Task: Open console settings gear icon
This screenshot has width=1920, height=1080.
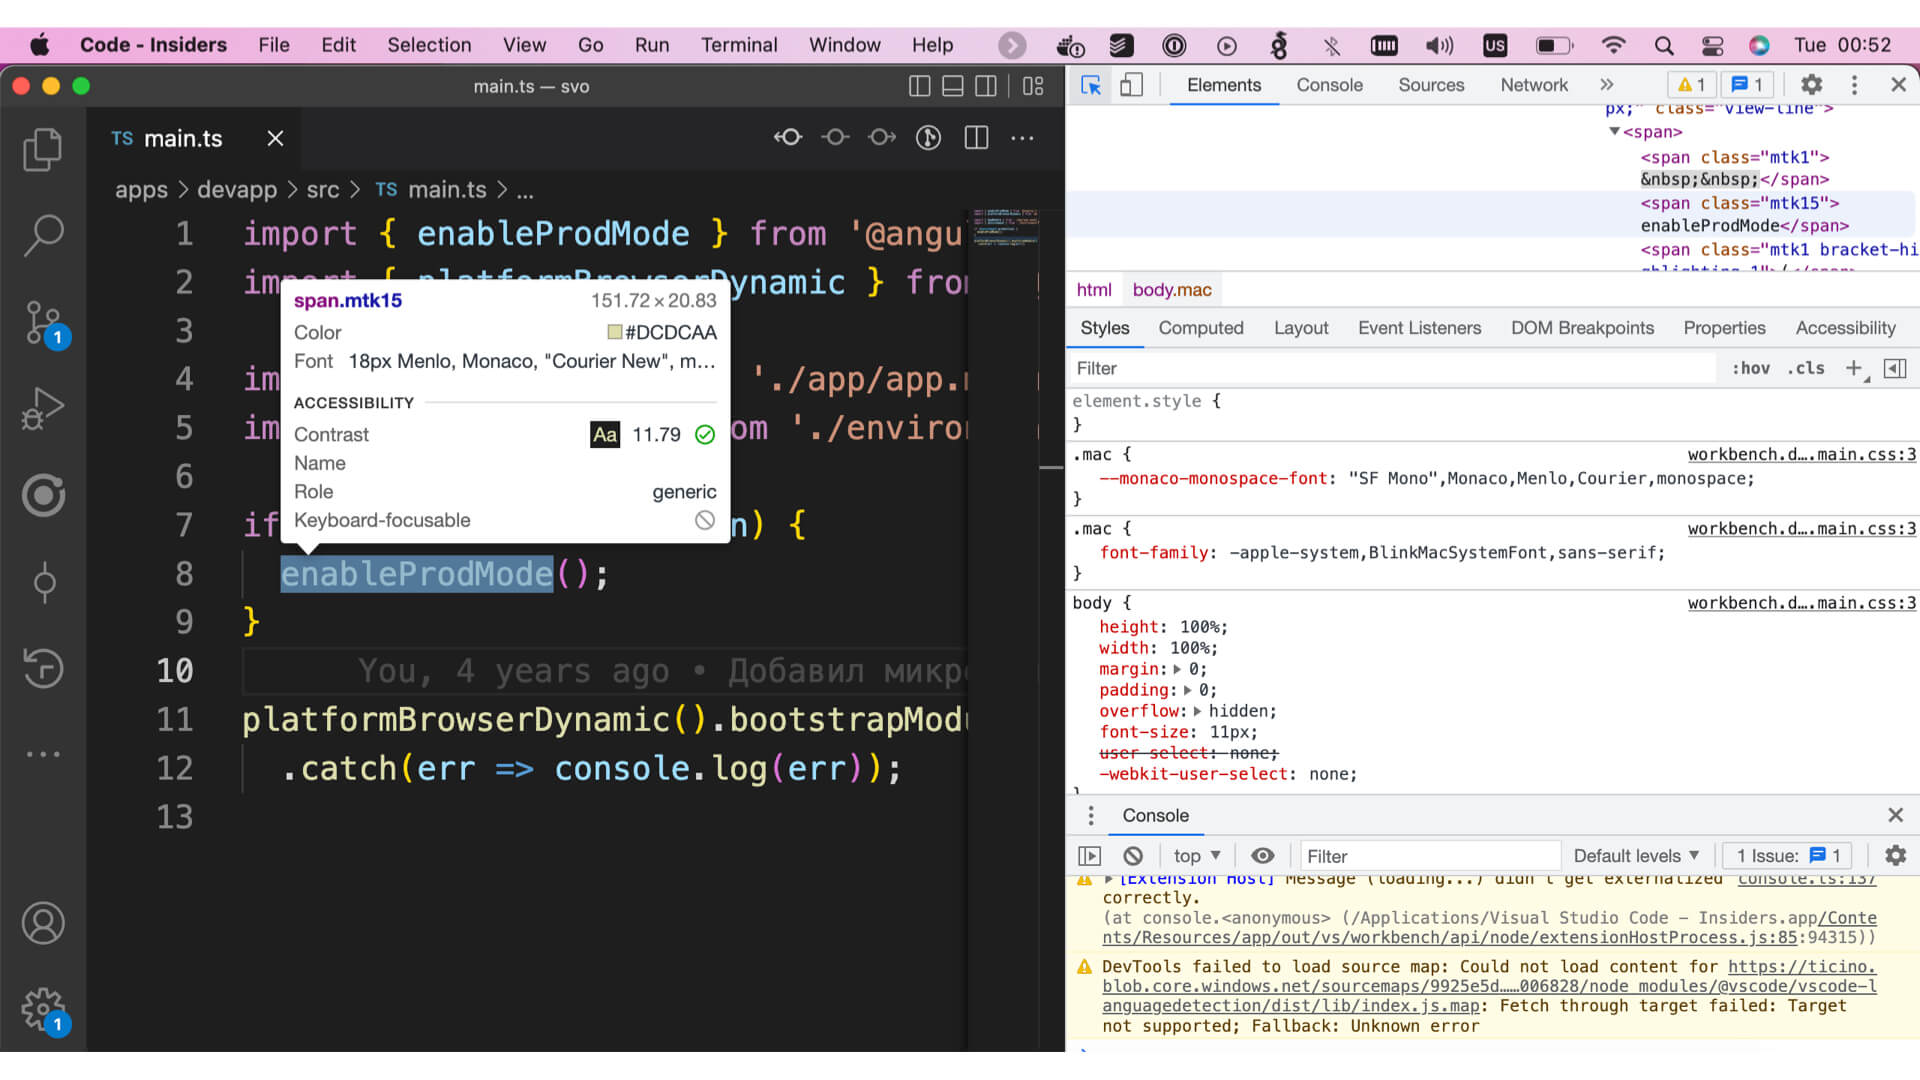Action: pyautogui.click(x=1895, y=856)
